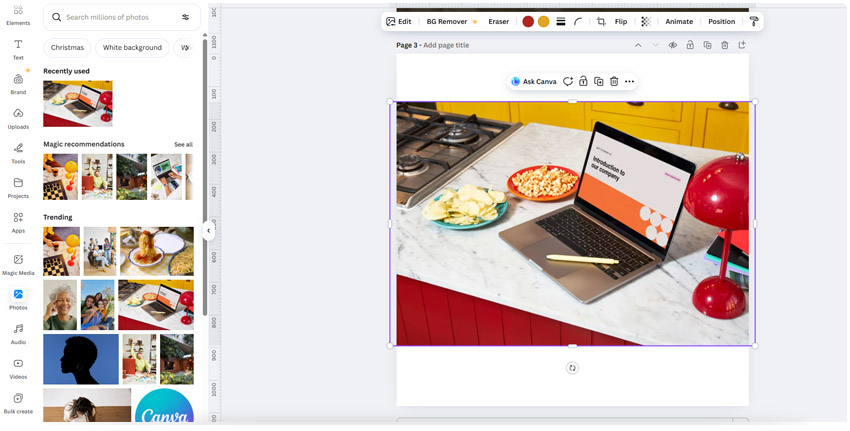Open the Apps panel
The width and height of the screenshot is (850, 431).
[x=18, y=223]
